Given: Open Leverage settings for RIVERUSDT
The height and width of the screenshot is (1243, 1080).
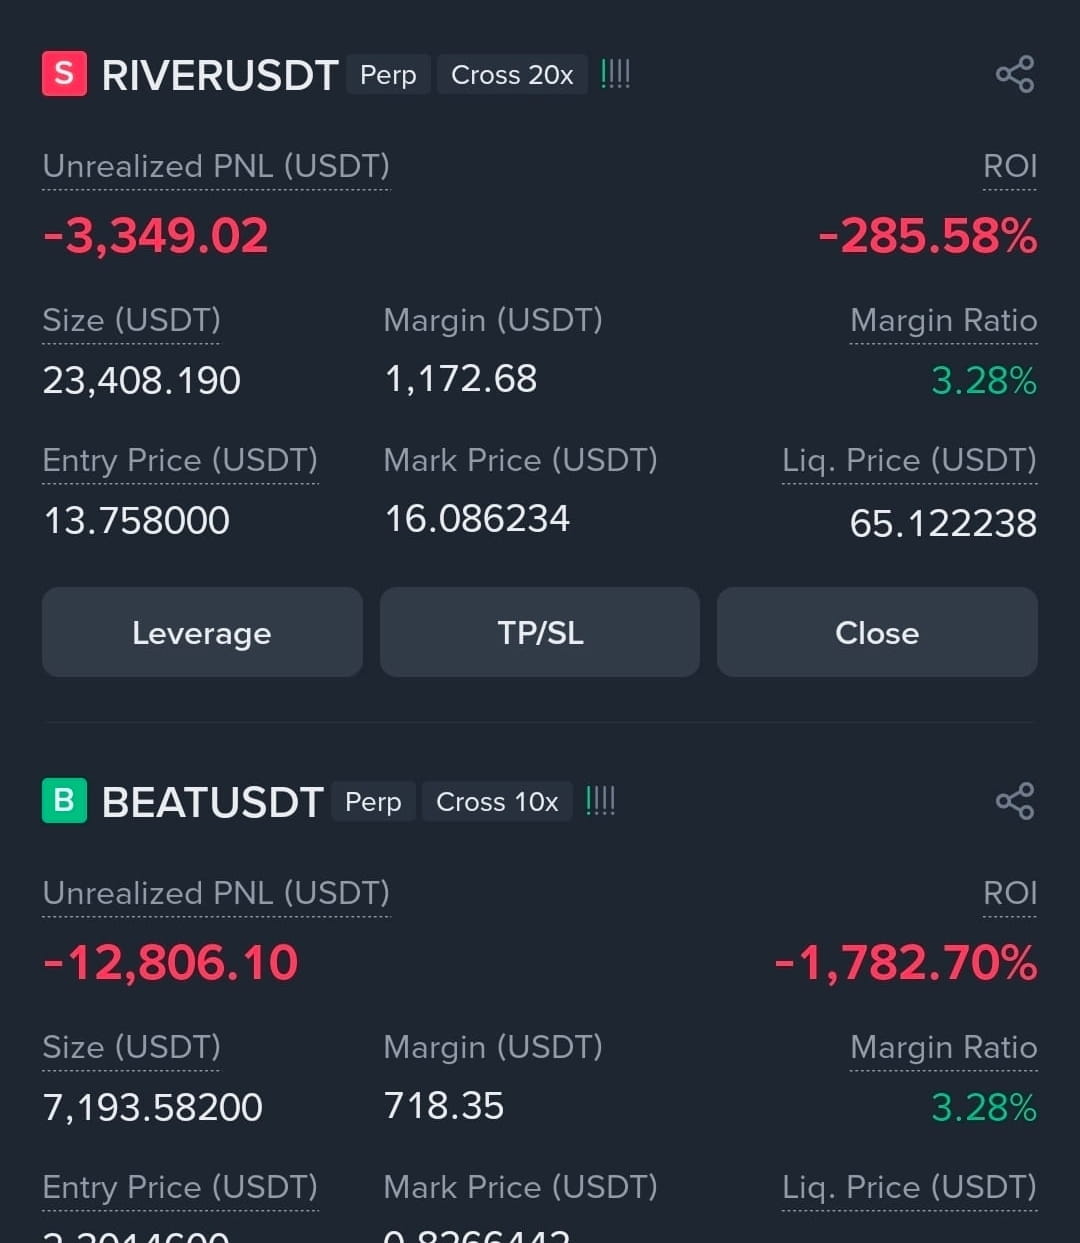Looking at the screenshot, I should pyautogui.click(x=202, y=632).
